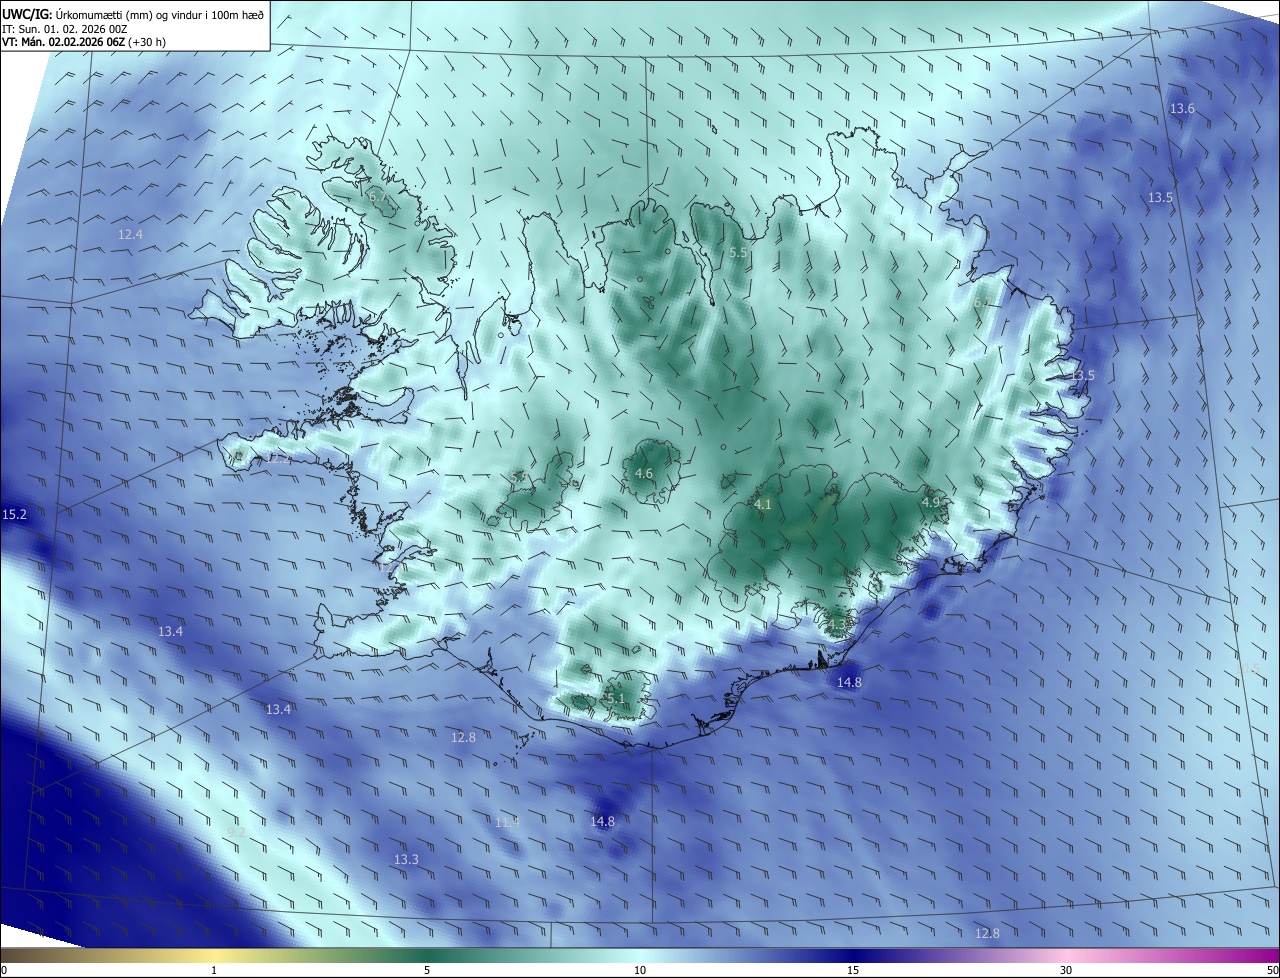
Task: Click the 13.3 value label on the map
Action: (406, 860)
